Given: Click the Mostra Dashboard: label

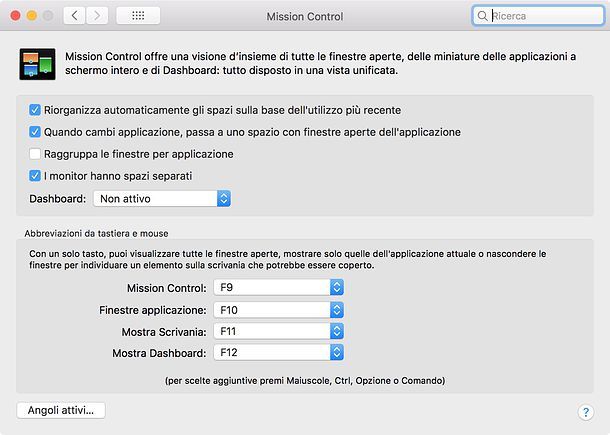Looking at the screenshot, I should (x=159, y=353).
